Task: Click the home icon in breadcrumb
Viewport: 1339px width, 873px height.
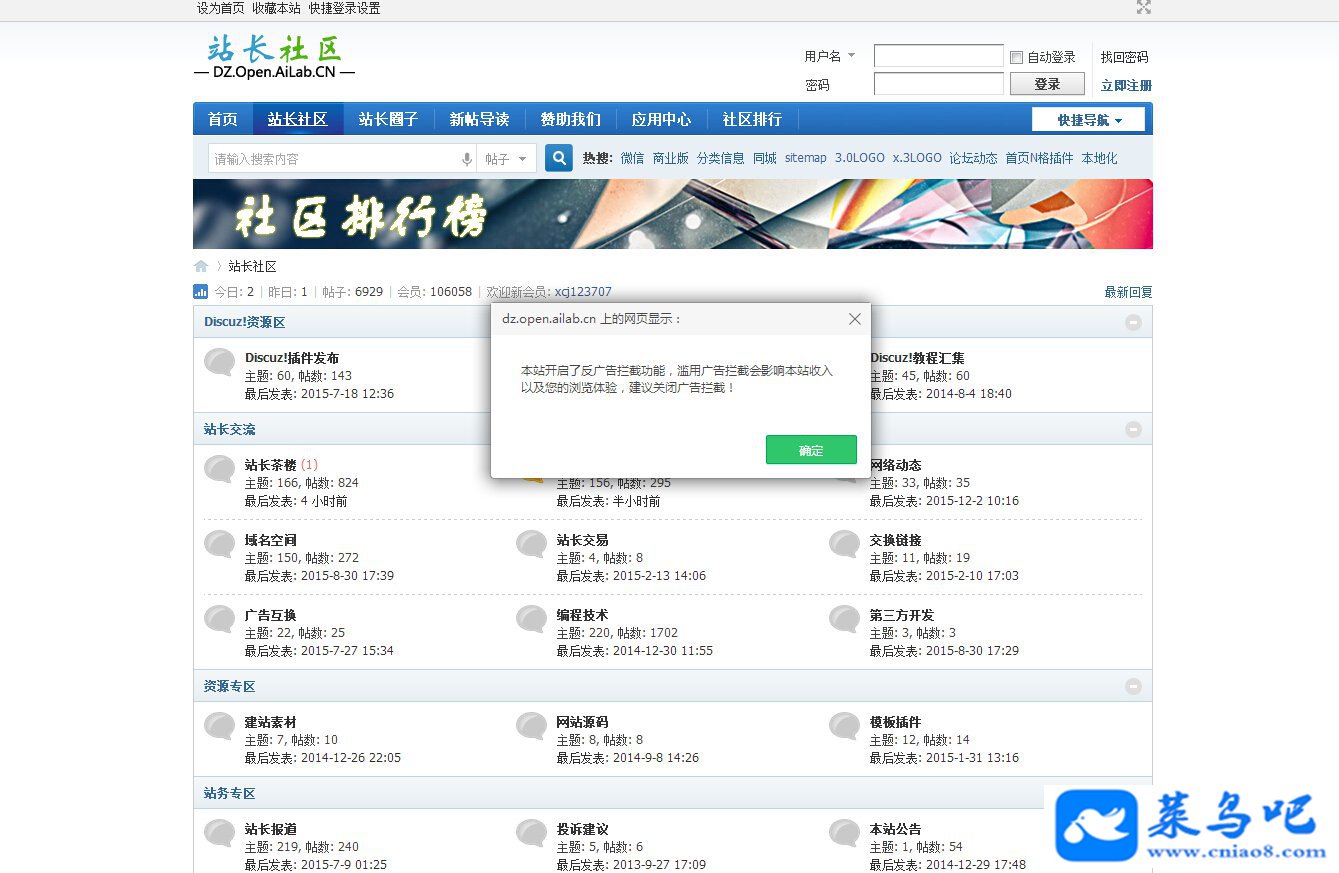Action: point(201,266)
